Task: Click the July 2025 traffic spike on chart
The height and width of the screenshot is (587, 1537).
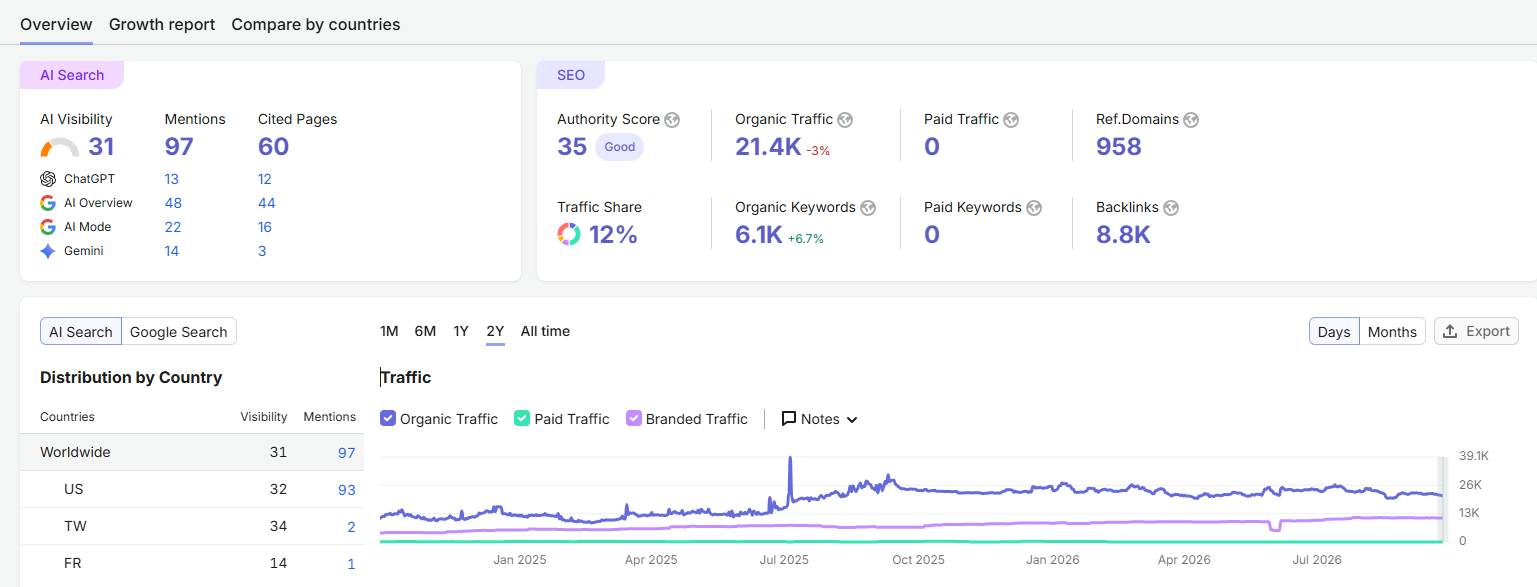Action: coord(790,460)
